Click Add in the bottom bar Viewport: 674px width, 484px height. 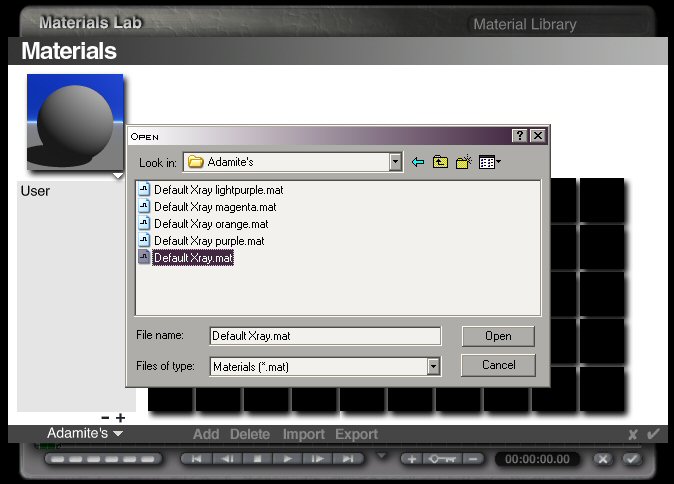point(206,434)
